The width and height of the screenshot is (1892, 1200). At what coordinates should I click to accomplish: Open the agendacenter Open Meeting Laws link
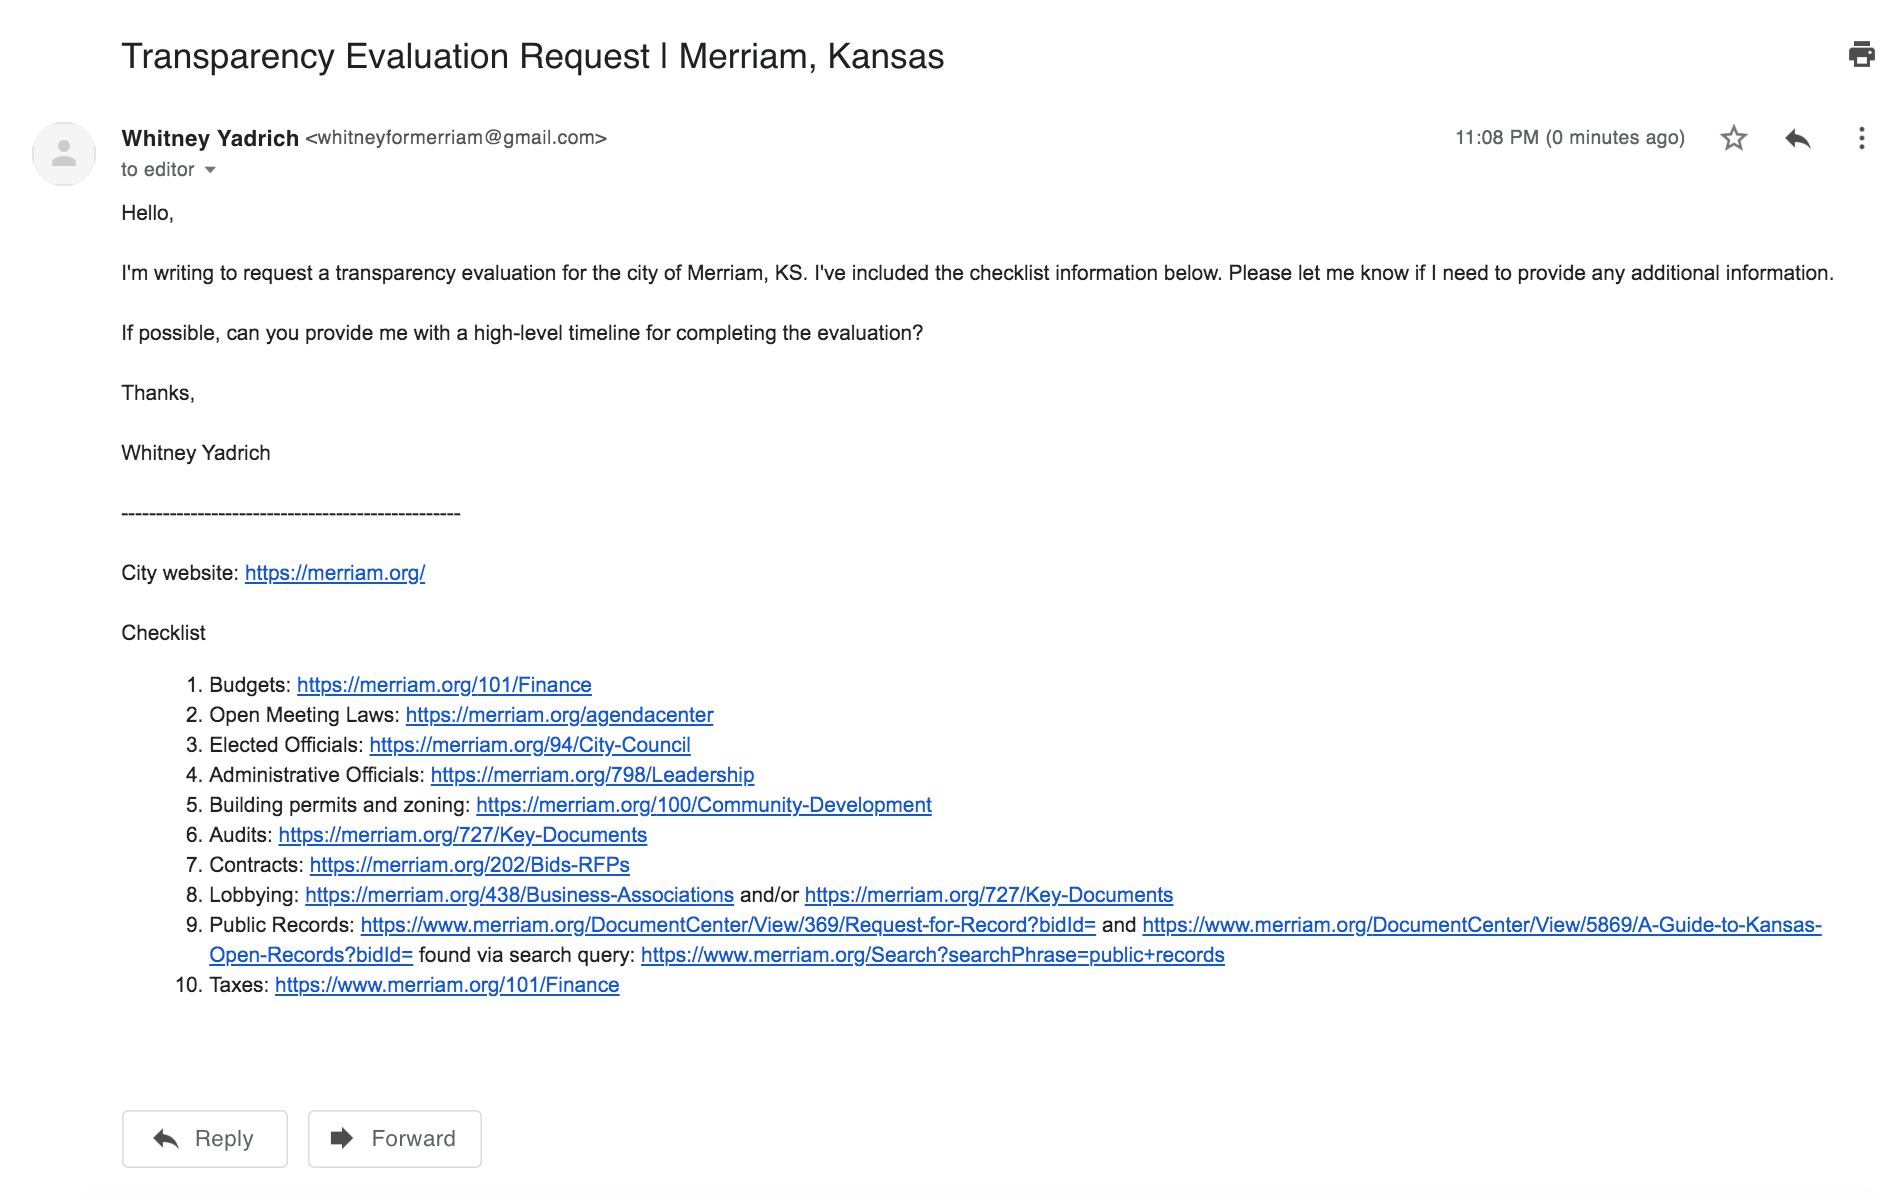pyautogui.click(x=559, y=715)
